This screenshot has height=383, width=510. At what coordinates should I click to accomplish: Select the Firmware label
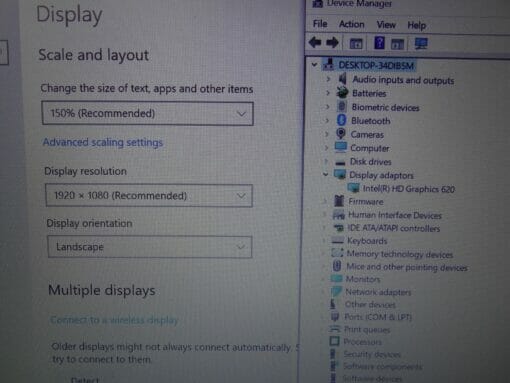[x=366, y=202]
